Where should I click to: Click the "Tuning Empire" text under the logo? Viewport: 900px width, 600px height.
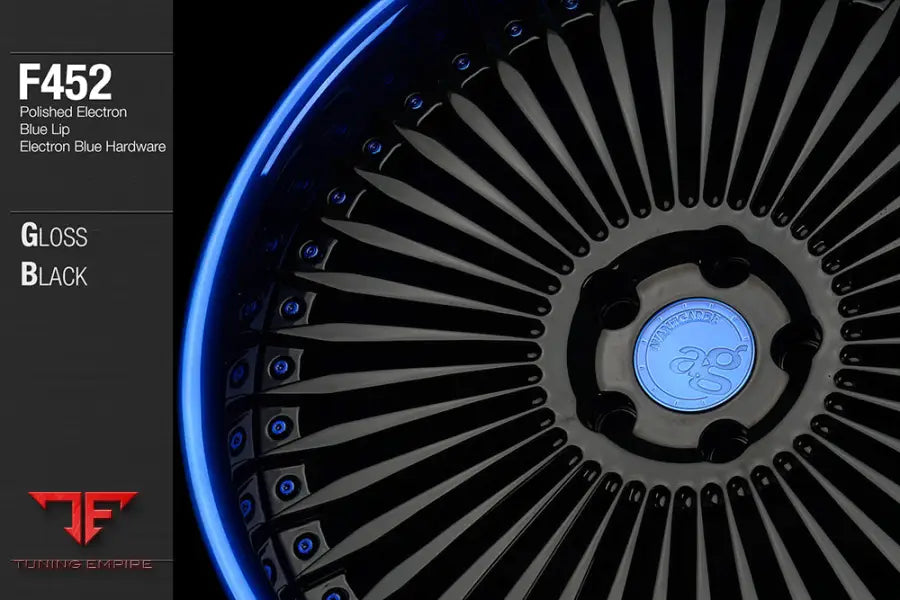click(x=82, y=564)
